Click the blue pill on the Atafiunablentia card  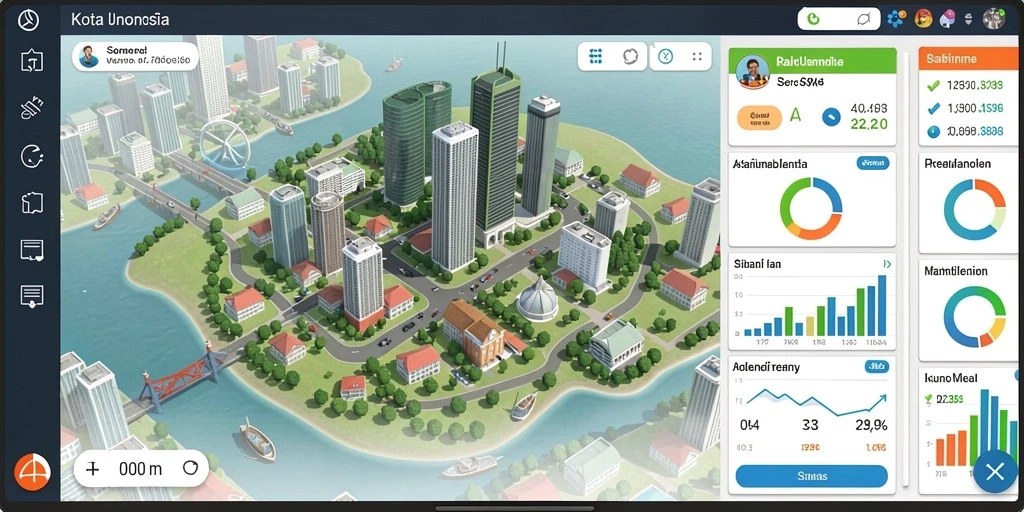tap(872, 163)
